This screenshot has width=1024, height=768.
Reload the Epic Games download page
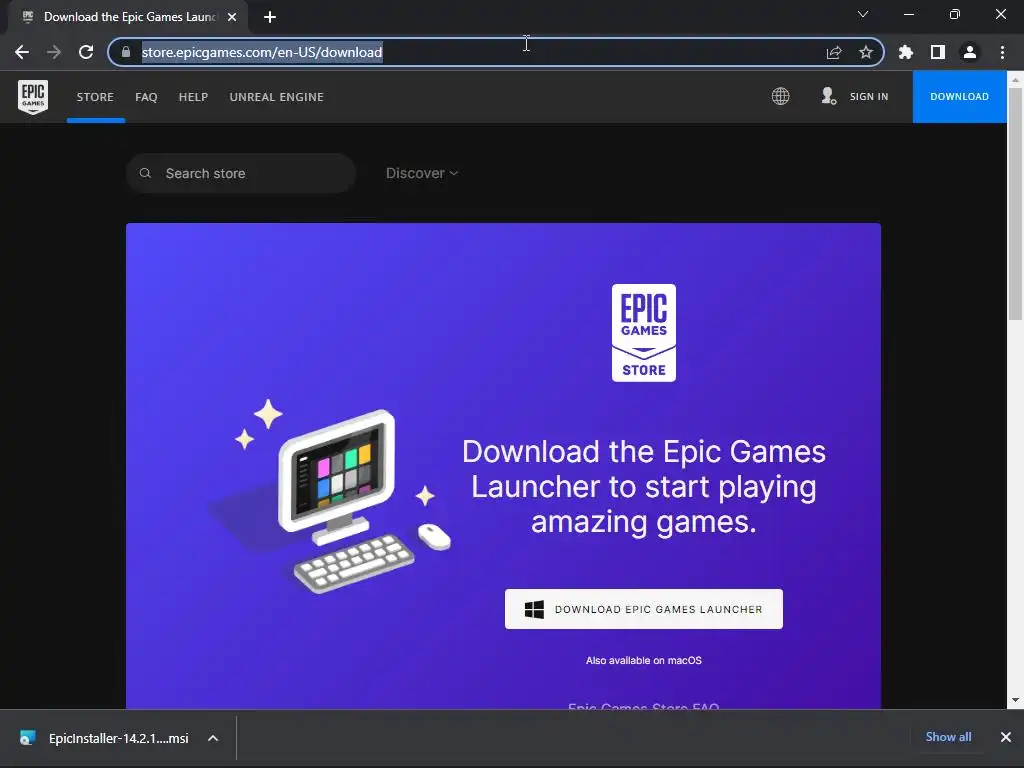point(86,52)
